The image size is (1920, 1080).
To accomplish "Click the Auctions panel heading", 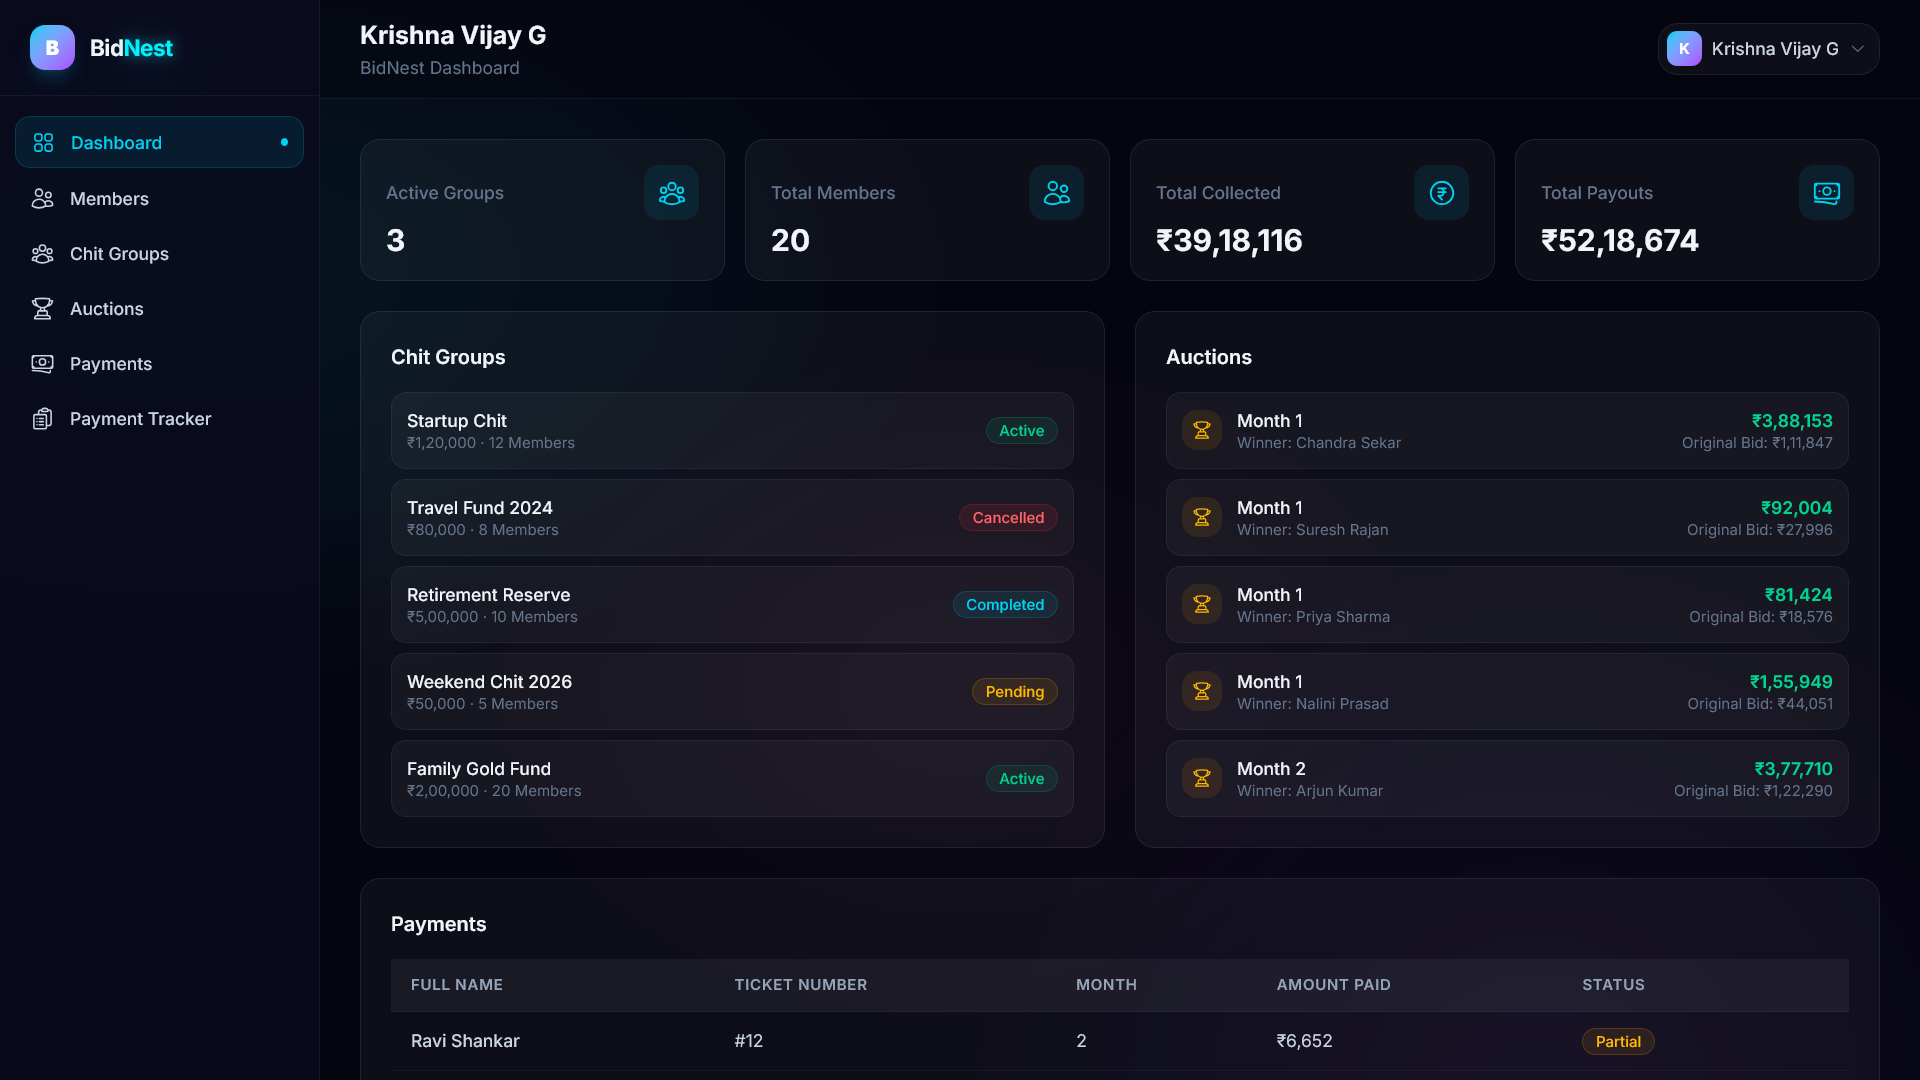I will [1208, 357].
